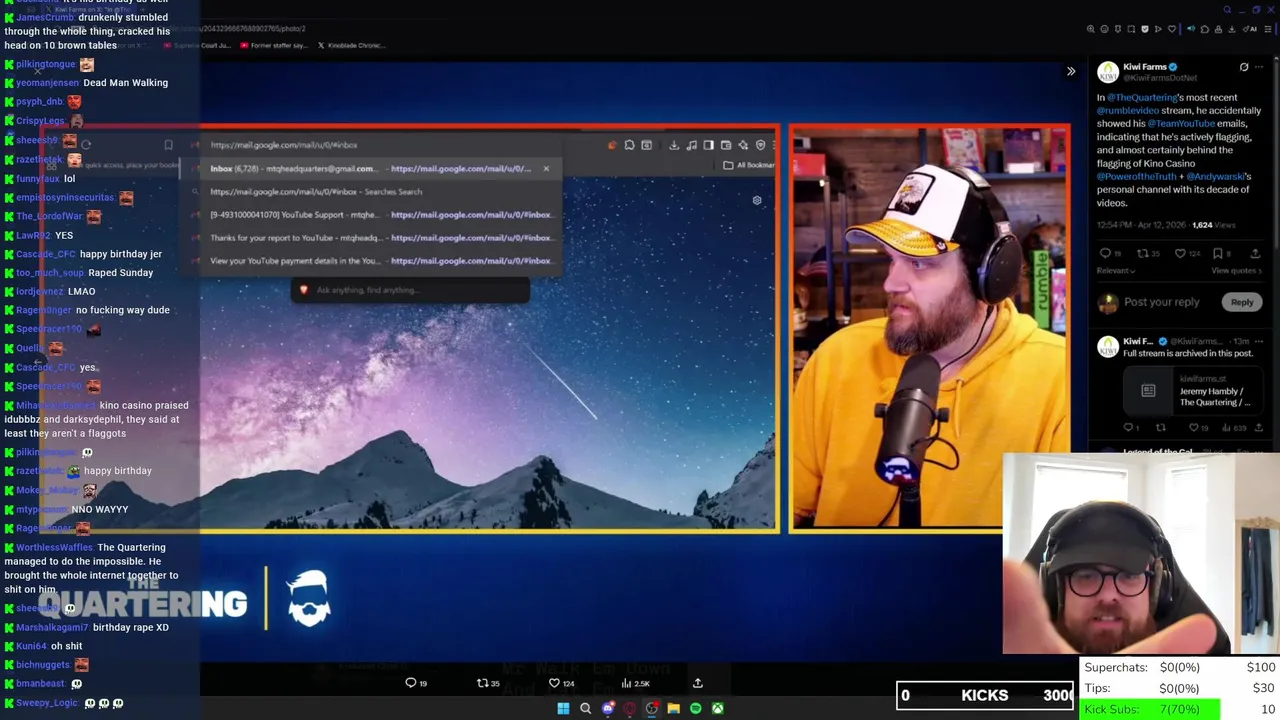
Task: Click browser zoom magnifier toolbar icon
Action: (x=1091, y=29)
